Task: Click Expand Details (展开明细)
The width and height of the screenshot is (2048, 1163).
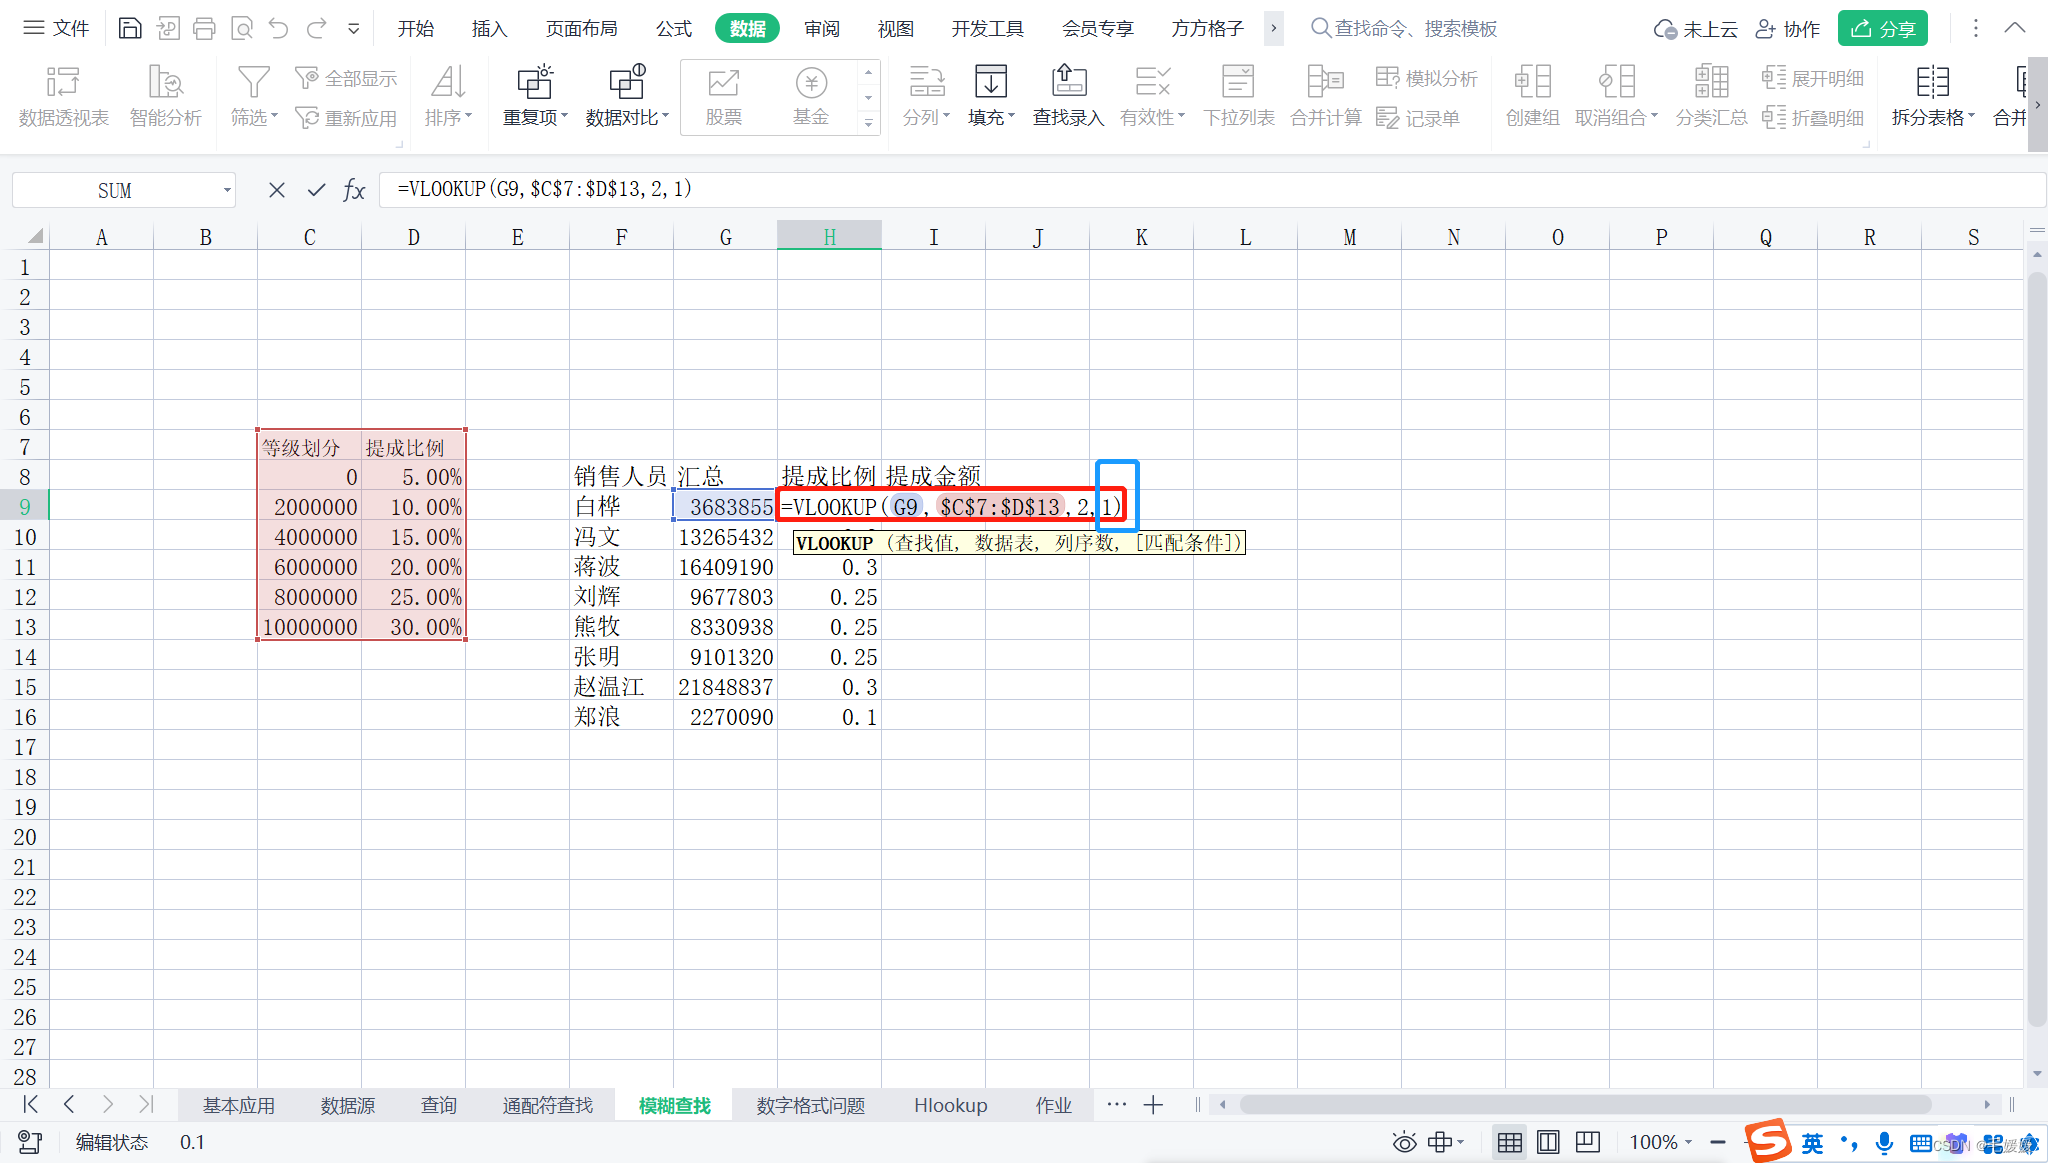Action: 1812,78
